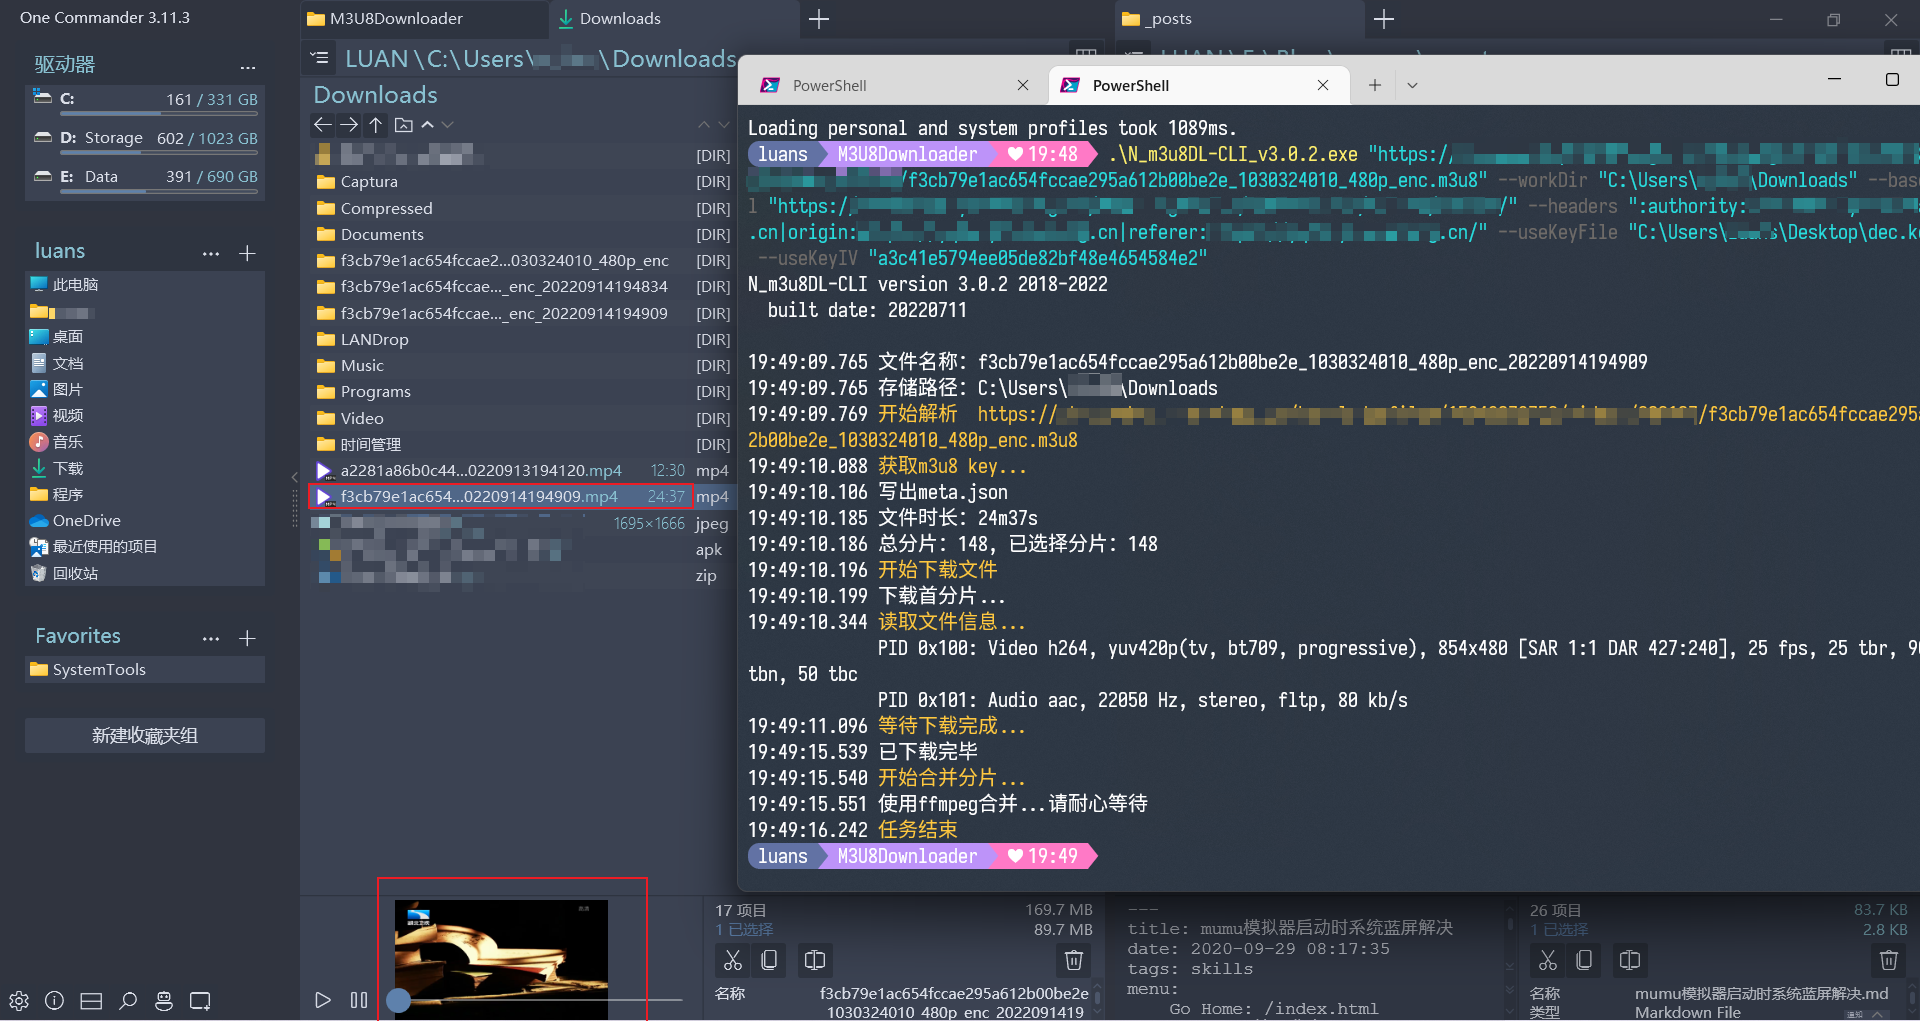Click the video preview seek slider handle
Viewport: 1920px width, 1021px height.
coord(399,1000)
